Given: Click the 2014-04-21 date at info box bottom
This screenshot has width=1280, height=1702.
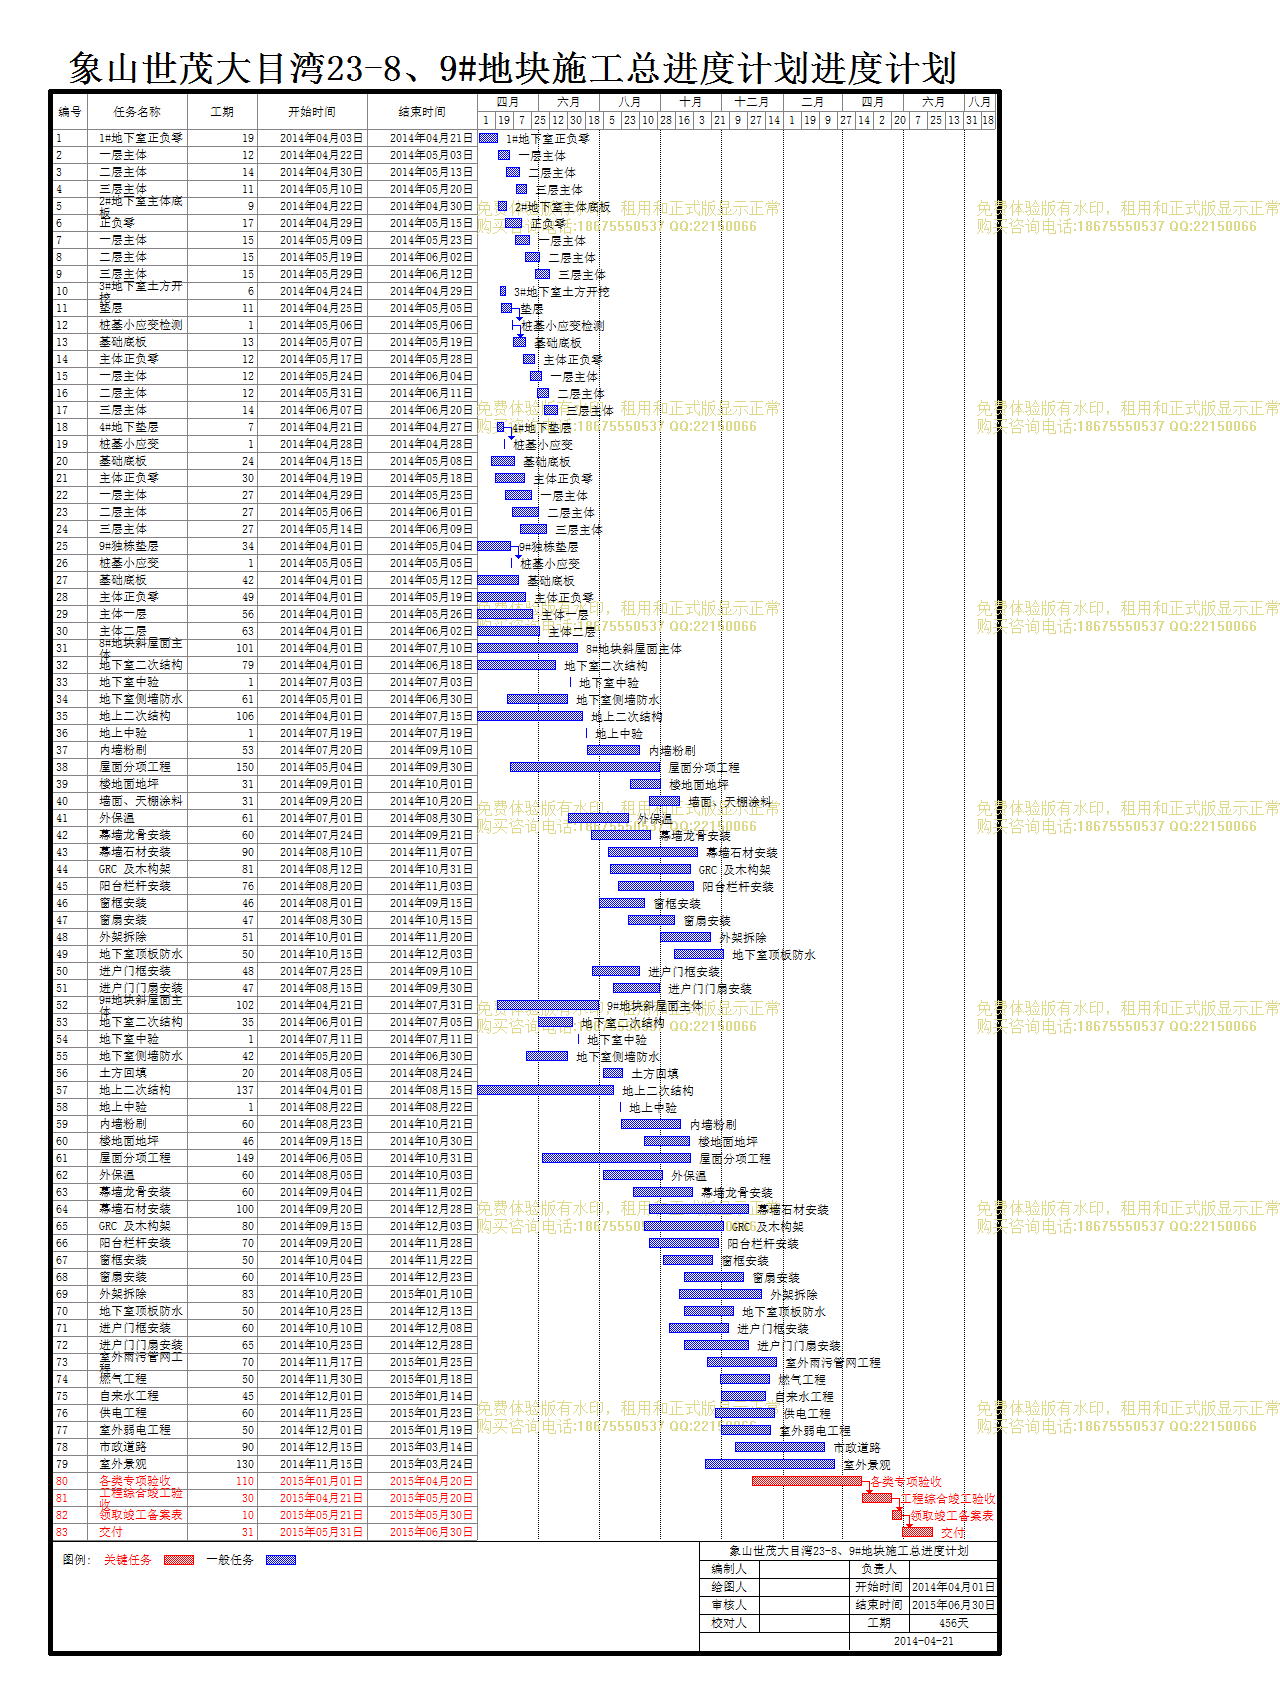Looking at the screenshot, I should point(923,1641).
